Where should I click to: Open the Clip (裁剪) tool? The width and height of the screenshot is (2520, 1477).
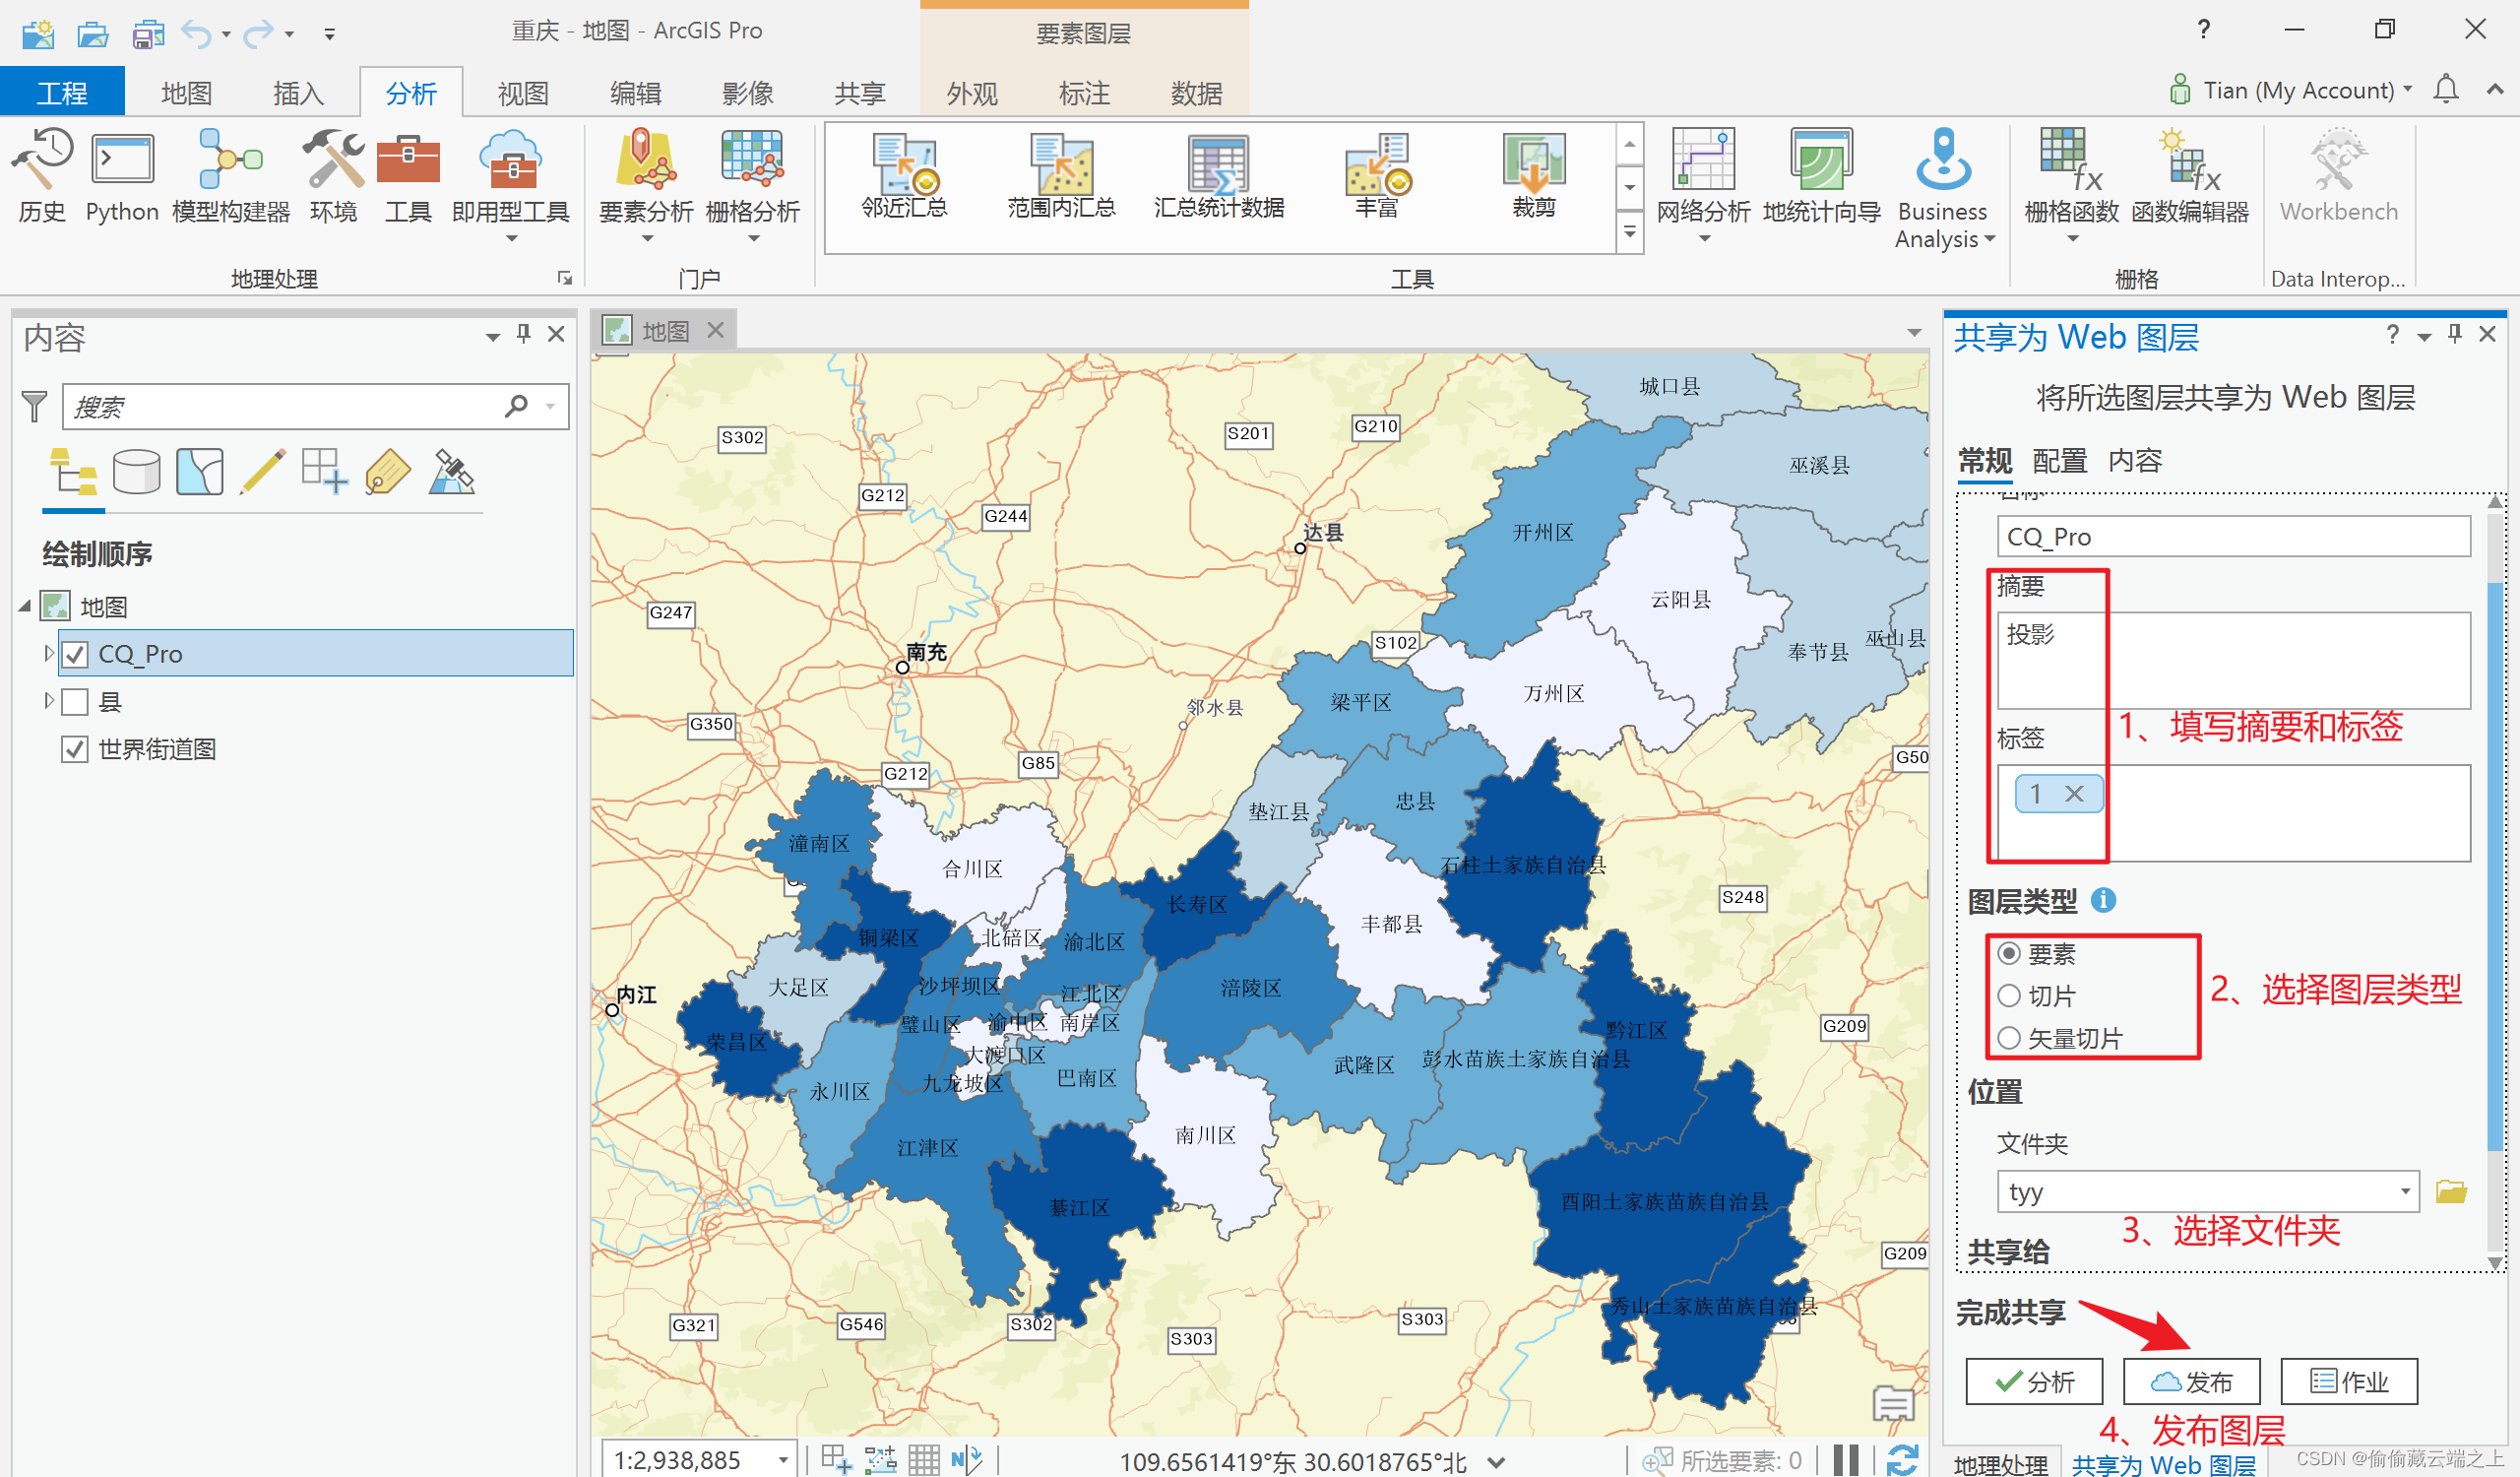tap(1533, 176)
